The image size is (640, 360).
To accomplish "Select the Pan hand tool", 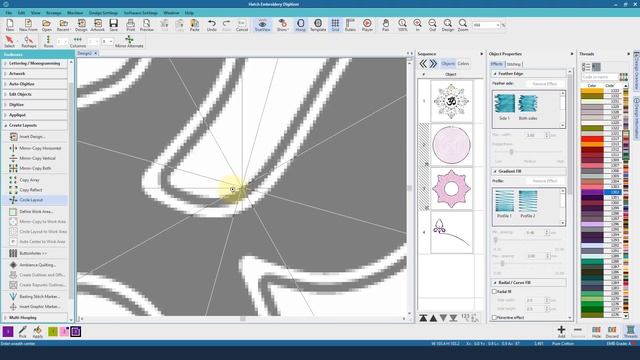I will tap(386, 25).
